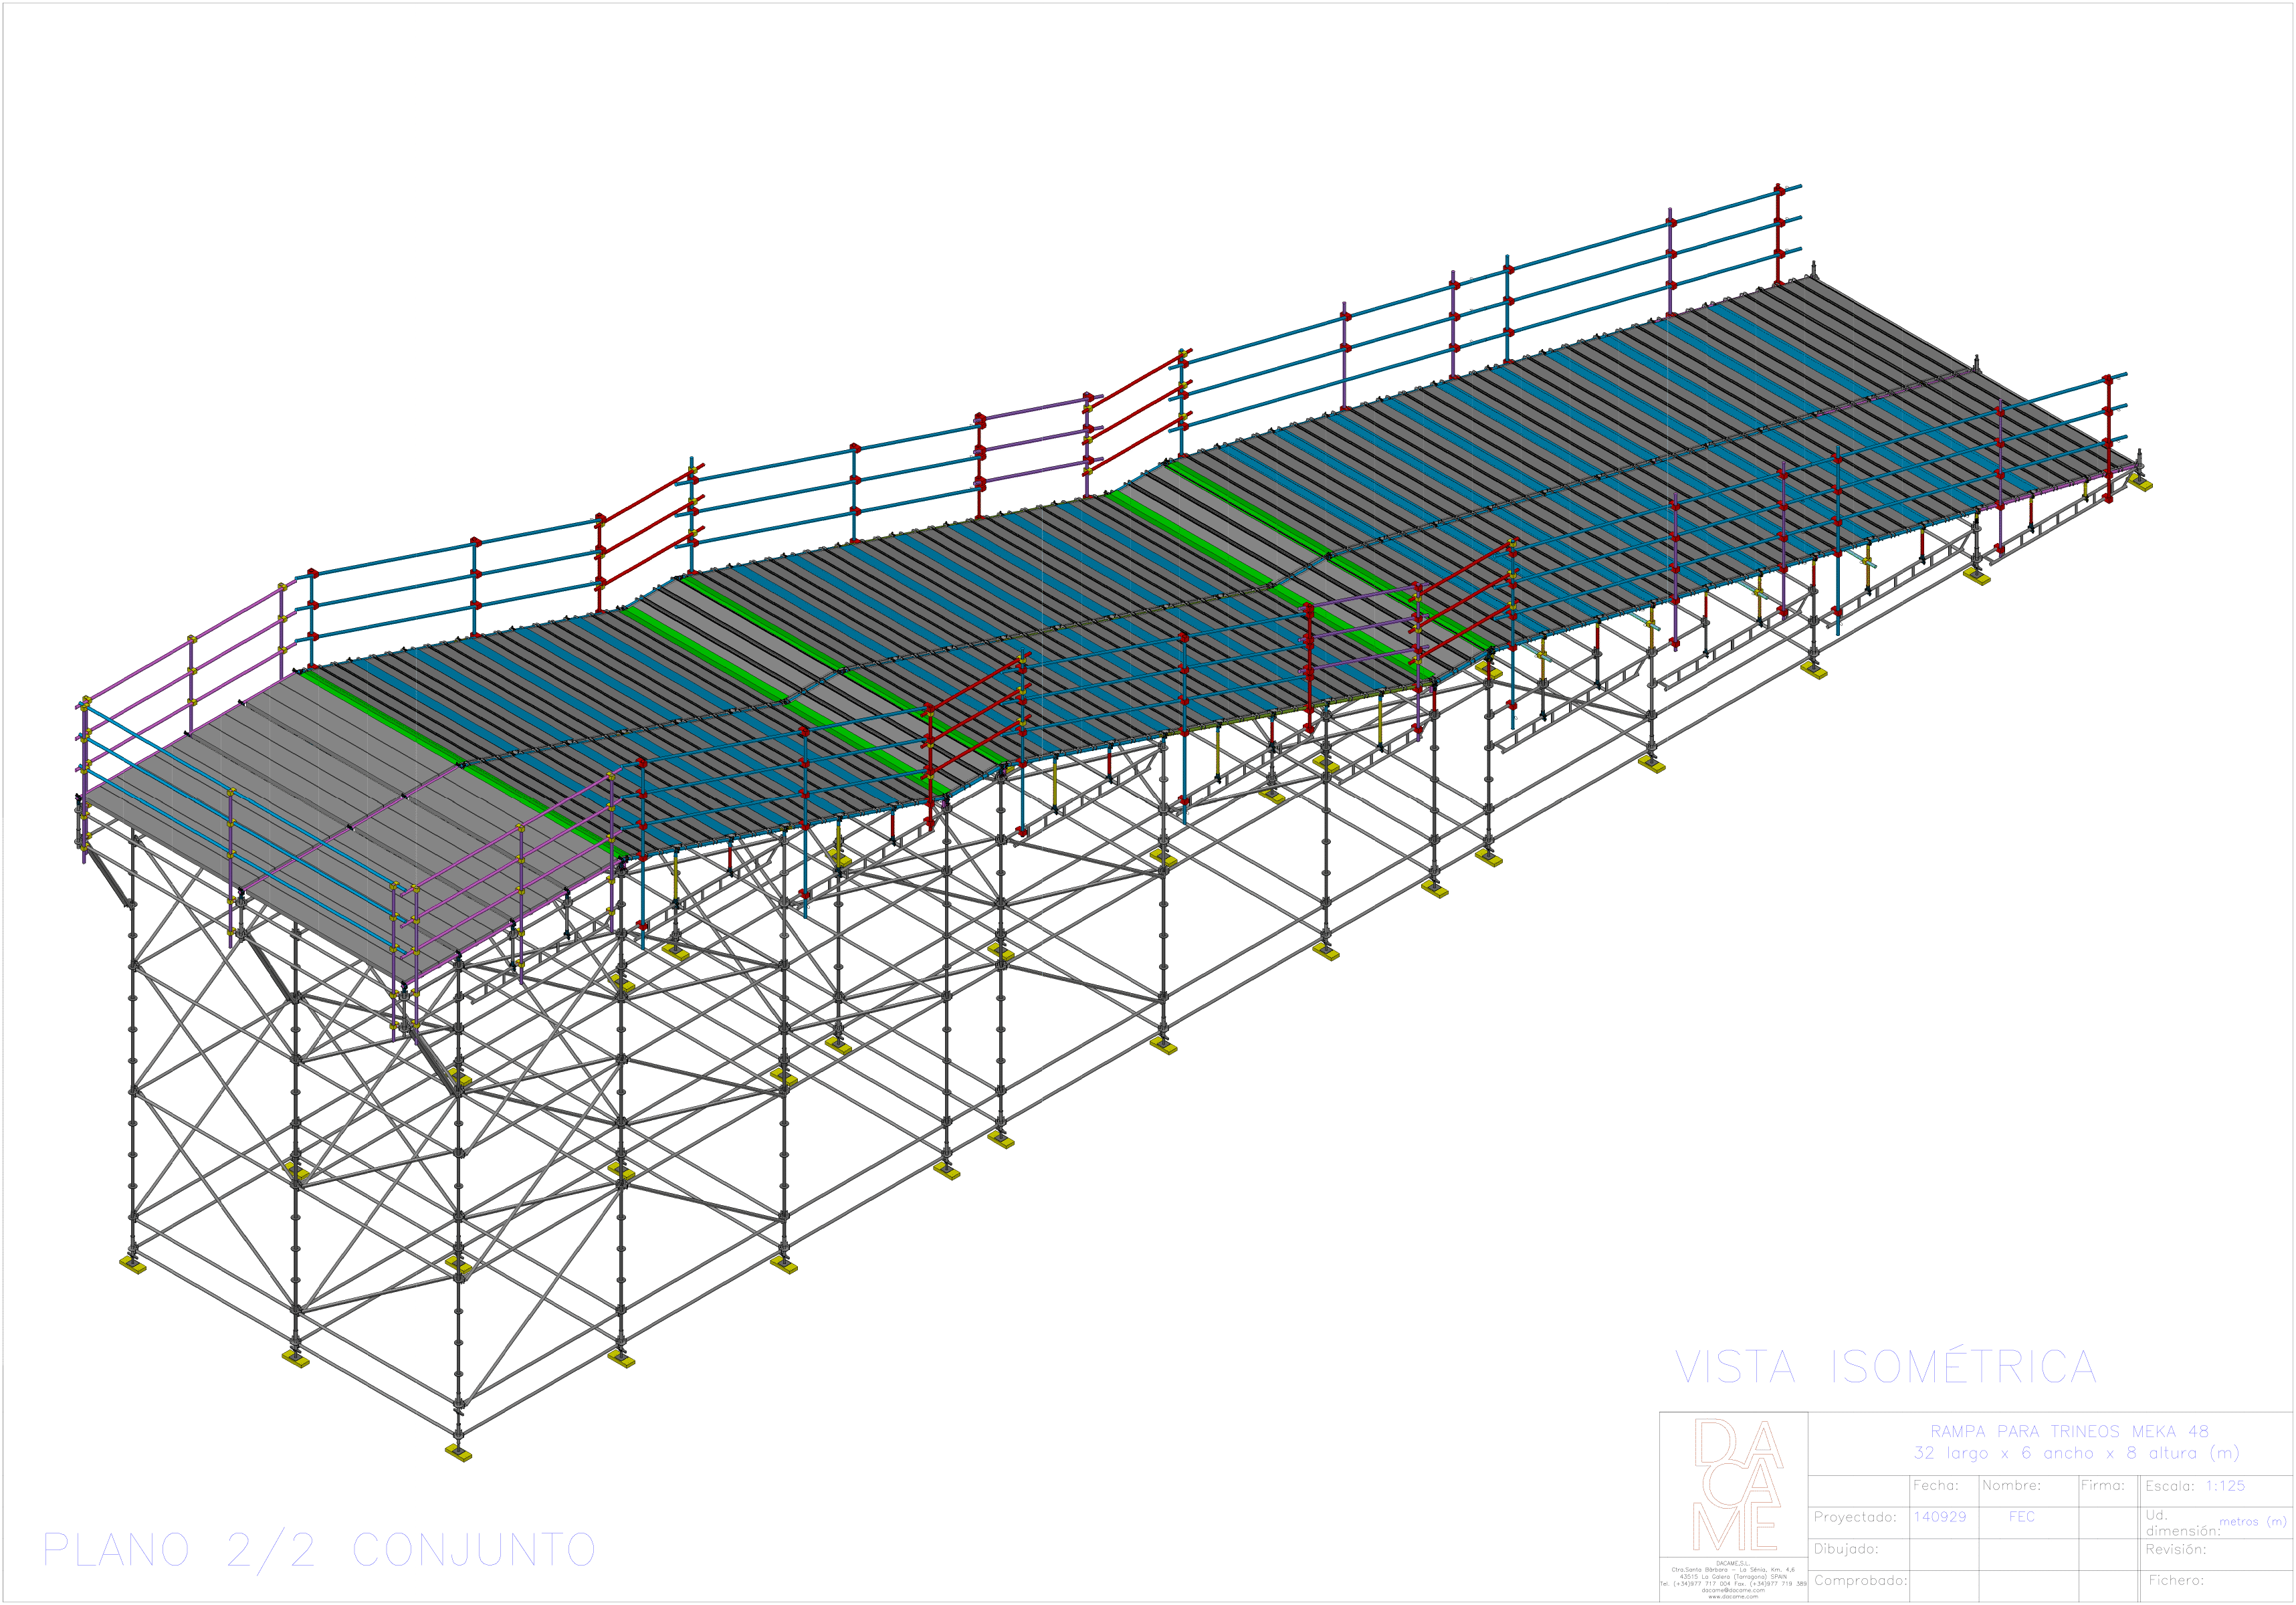Click the Revisión field label
This screenshot has width=2296, height=1605.
[x=2175, y=1549]
